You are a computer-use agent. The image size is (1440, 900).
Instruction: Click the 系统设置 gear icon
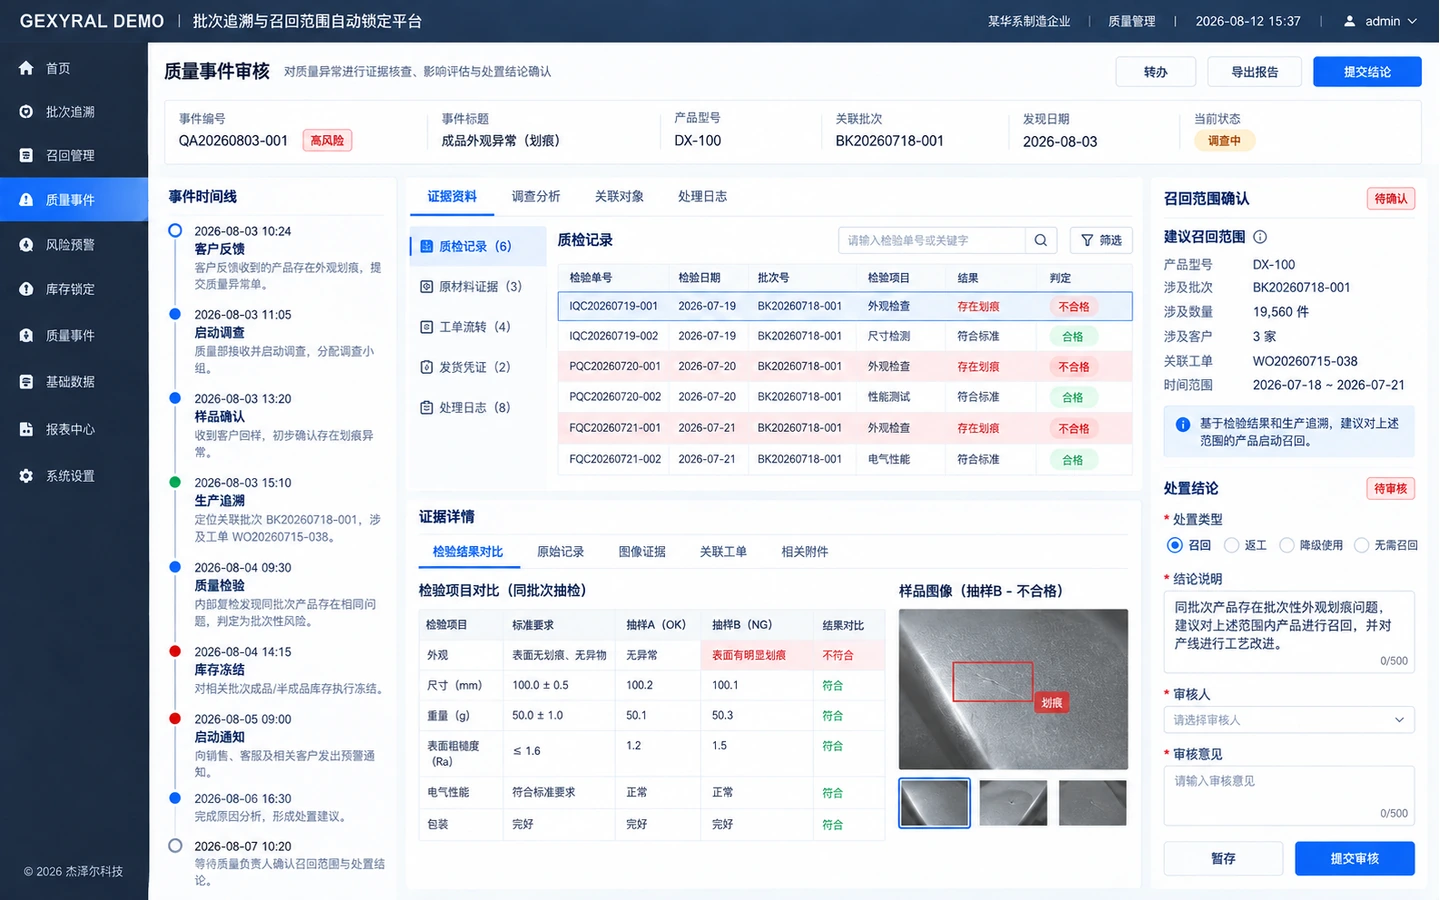26,476
